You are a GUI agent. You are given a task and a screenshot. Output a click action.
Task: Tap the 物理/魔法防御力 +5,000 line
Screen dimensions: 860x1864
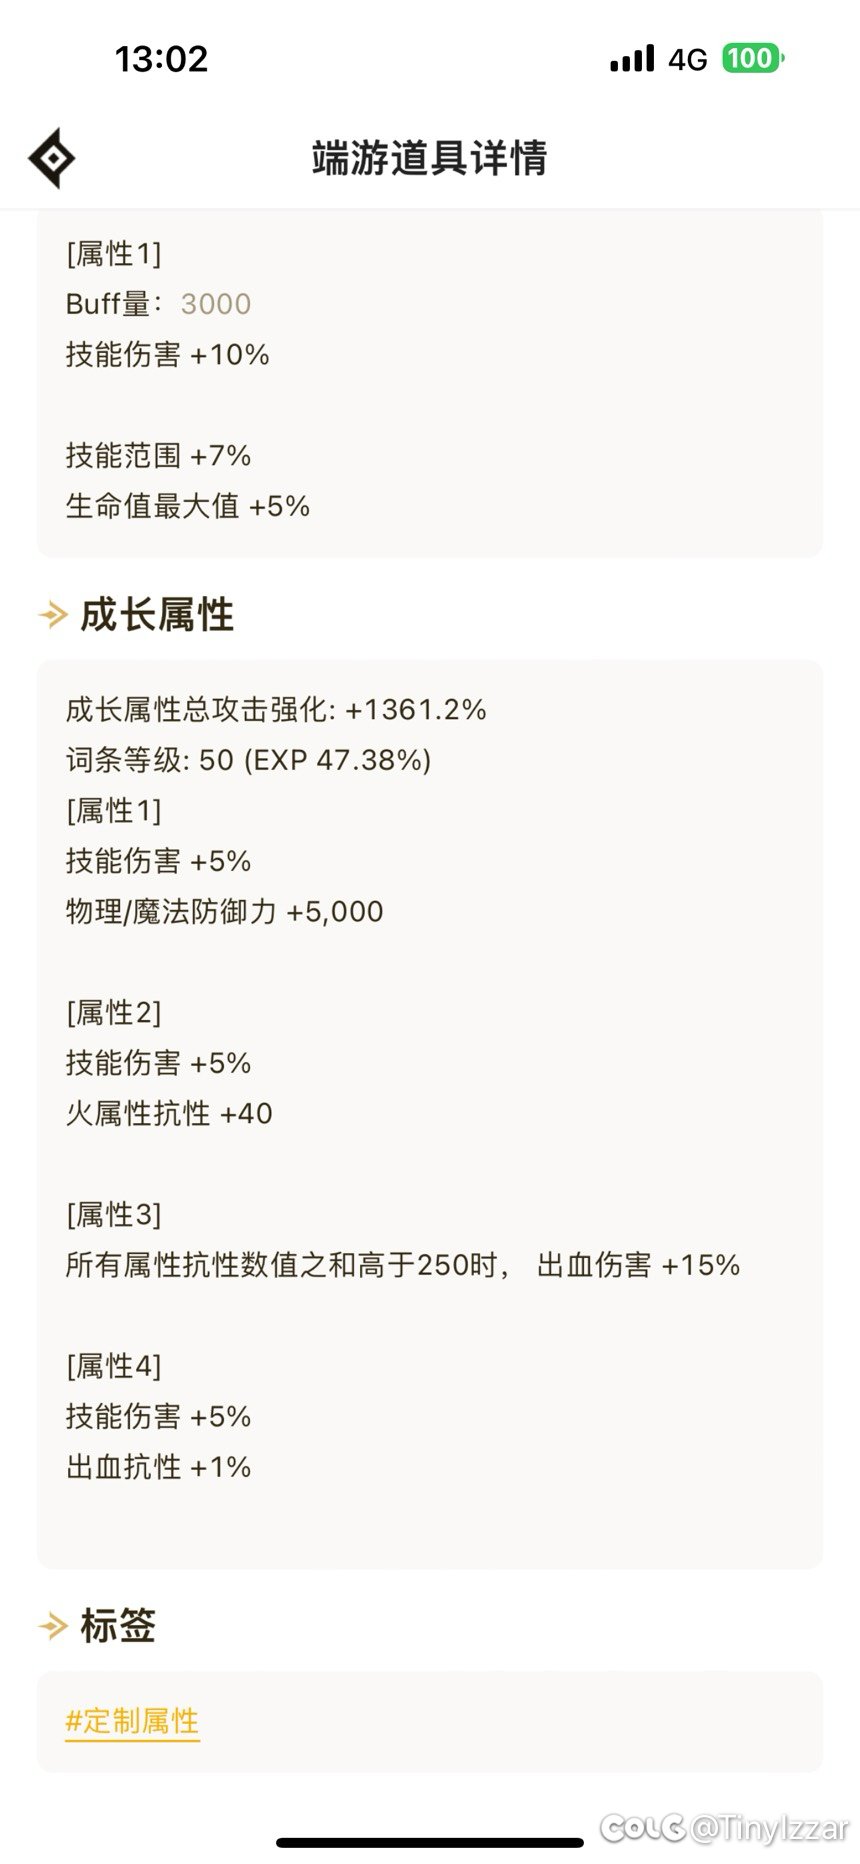click(x=224, y=912)
